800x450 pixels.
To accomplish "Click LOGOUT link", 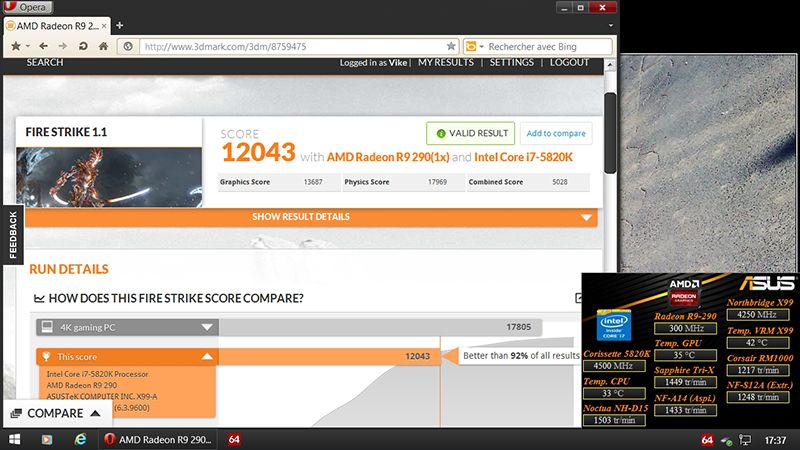I will coord(569,62).
